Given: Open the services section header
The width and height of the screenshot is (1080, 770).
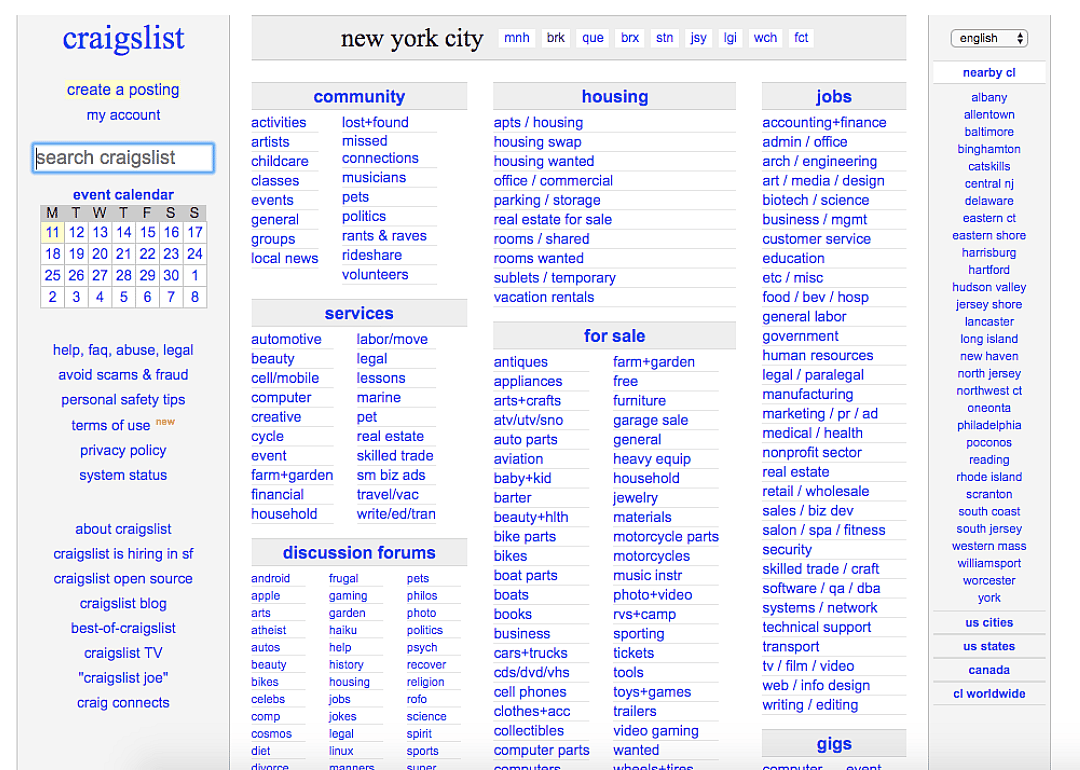Looking at the screenshot, I should click(359, 313).
